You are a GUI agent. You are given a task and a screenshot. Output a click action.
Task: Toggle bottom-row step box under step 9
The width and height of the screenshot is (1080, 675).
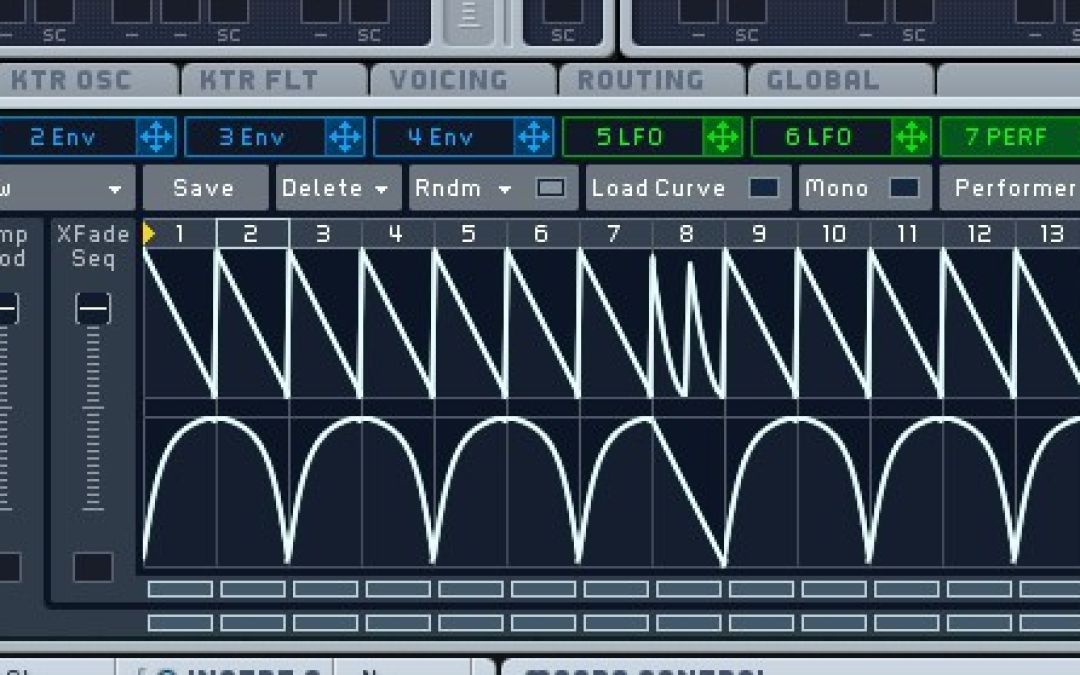point(761,623)
